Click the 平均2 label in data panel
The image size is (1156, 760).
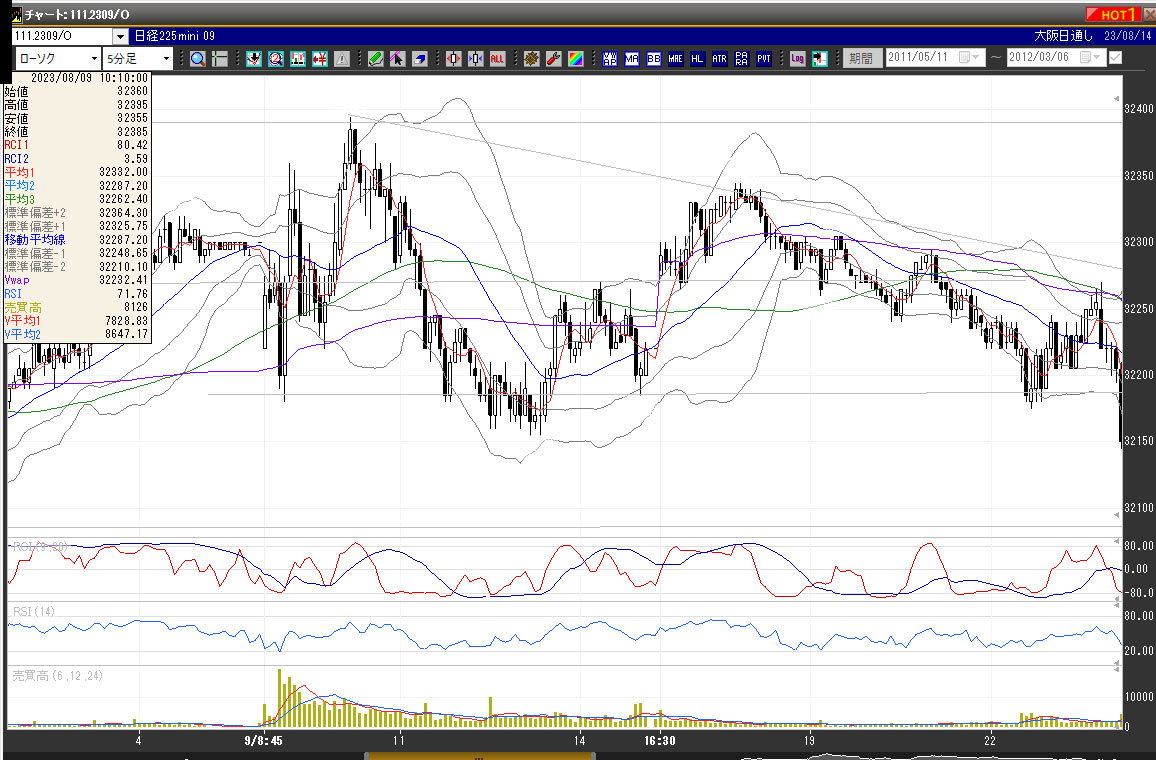20,186
